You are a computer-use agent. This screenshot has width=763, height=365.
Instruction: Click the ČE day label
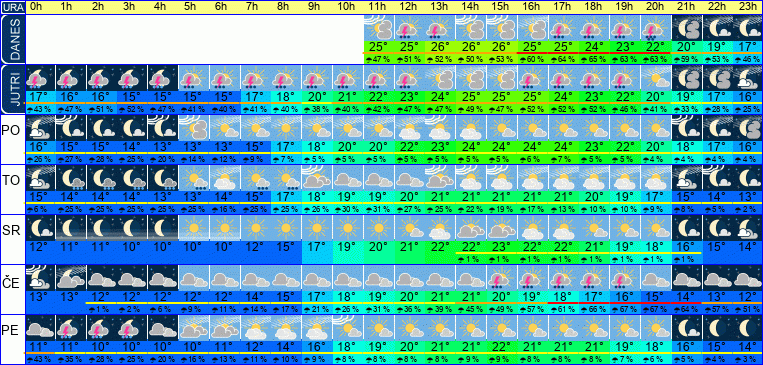coord(11,281)
